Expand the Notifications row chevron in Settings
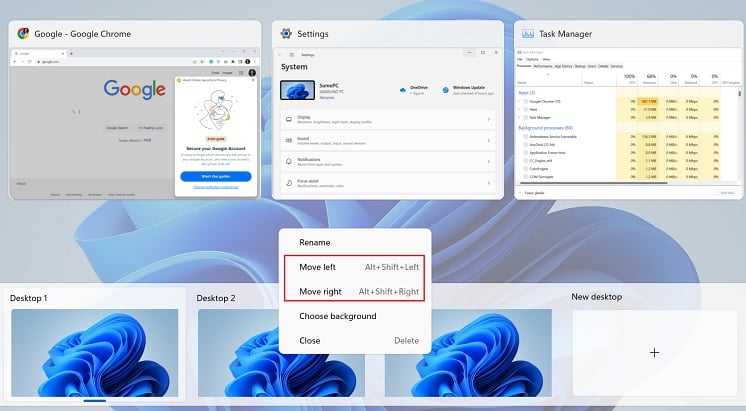This screenshot has width=746, height=411. point(489,162)
